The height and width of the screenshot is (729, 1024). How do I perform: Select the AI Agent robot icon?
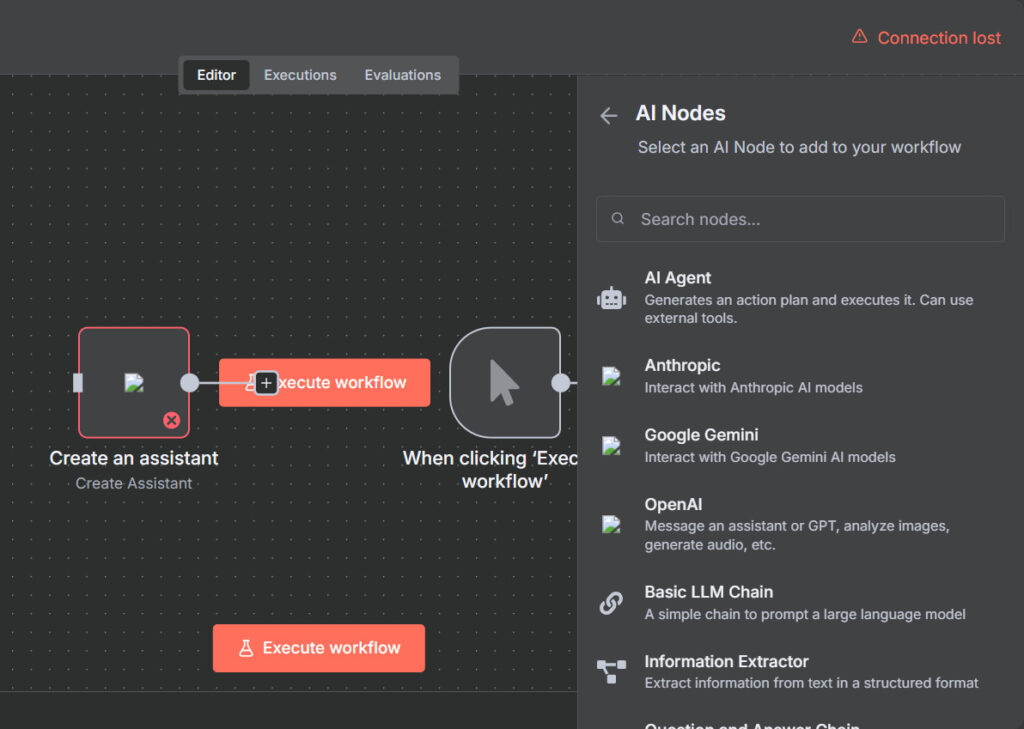click(x=611, y=299)
